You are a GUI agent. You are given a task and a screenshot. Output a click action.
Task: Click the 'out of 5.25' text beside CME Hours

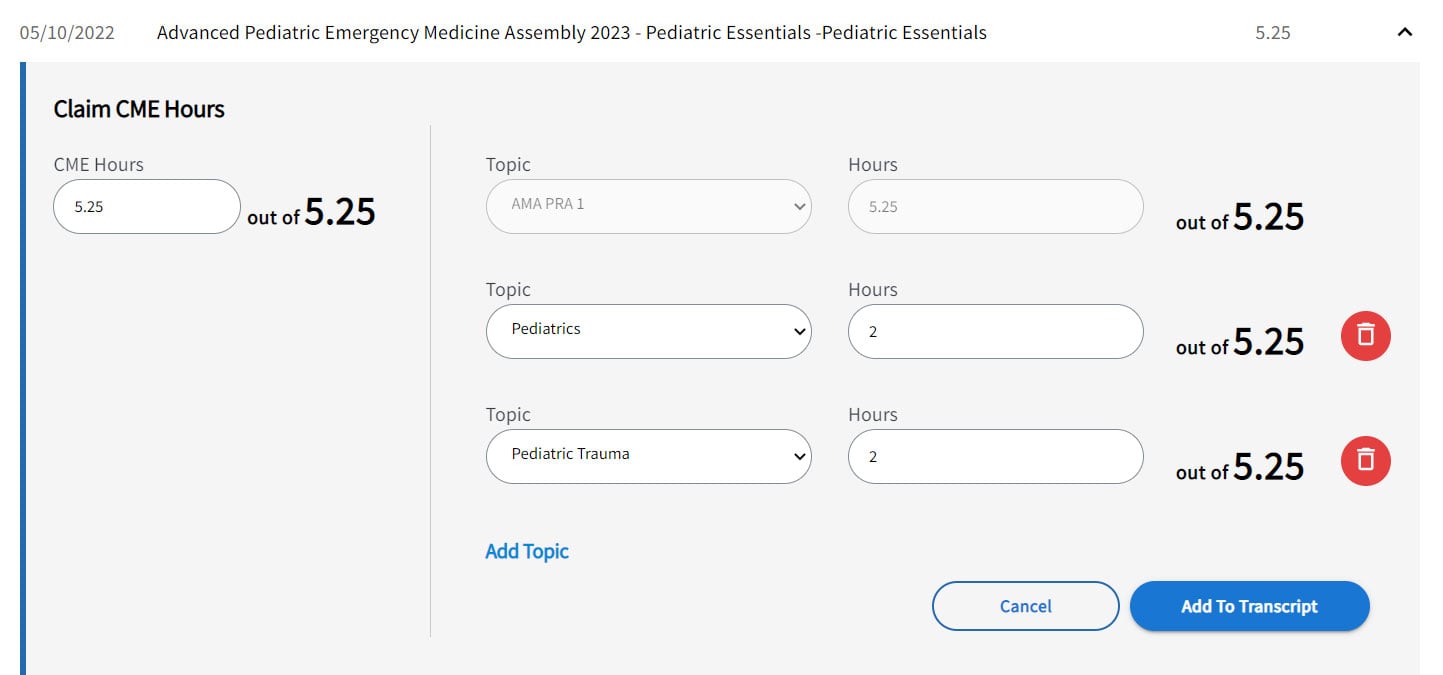click(311, 213)
